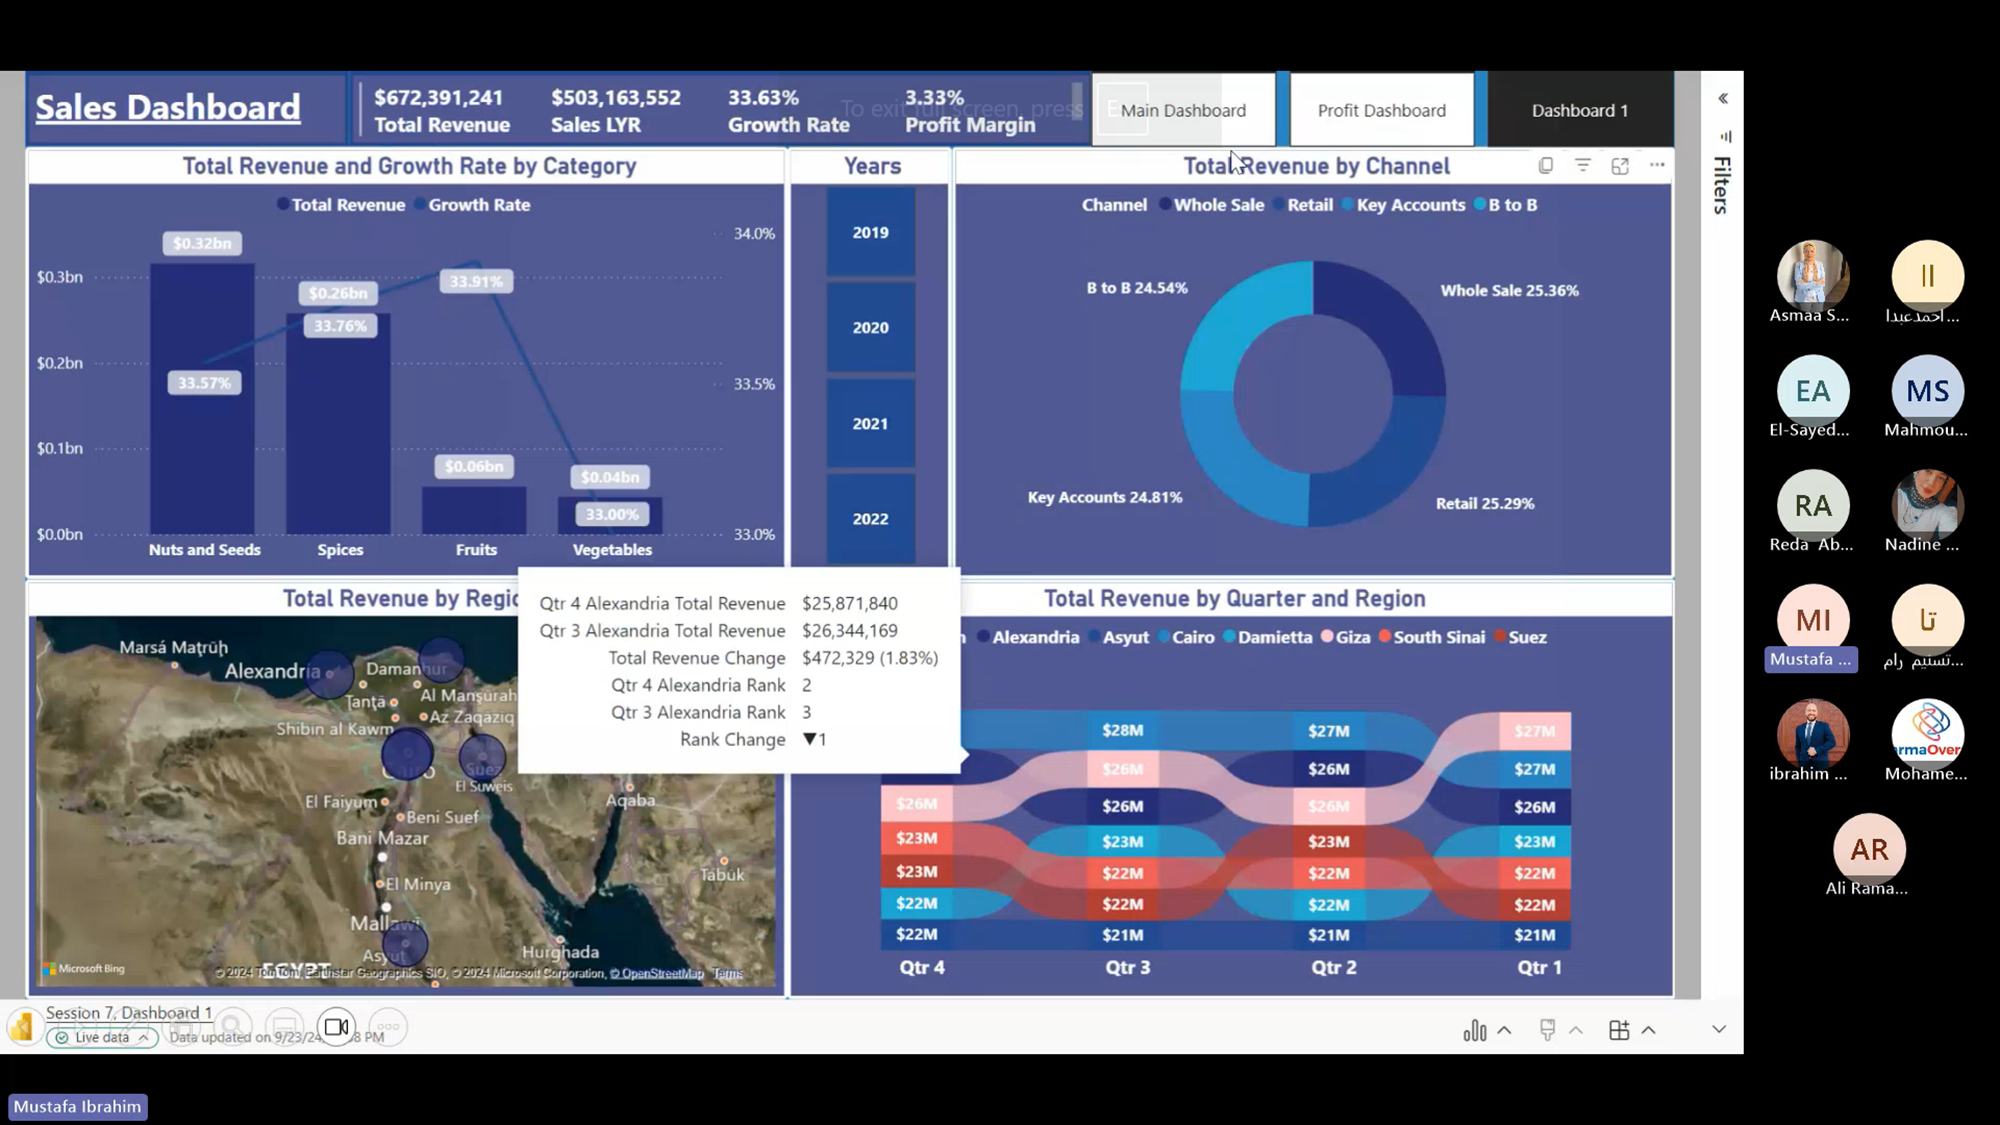Click the OpenStreetMap attribution link on the map
The width and height of the screenshot is (2000, 1125).
click(x=657, y=973)
